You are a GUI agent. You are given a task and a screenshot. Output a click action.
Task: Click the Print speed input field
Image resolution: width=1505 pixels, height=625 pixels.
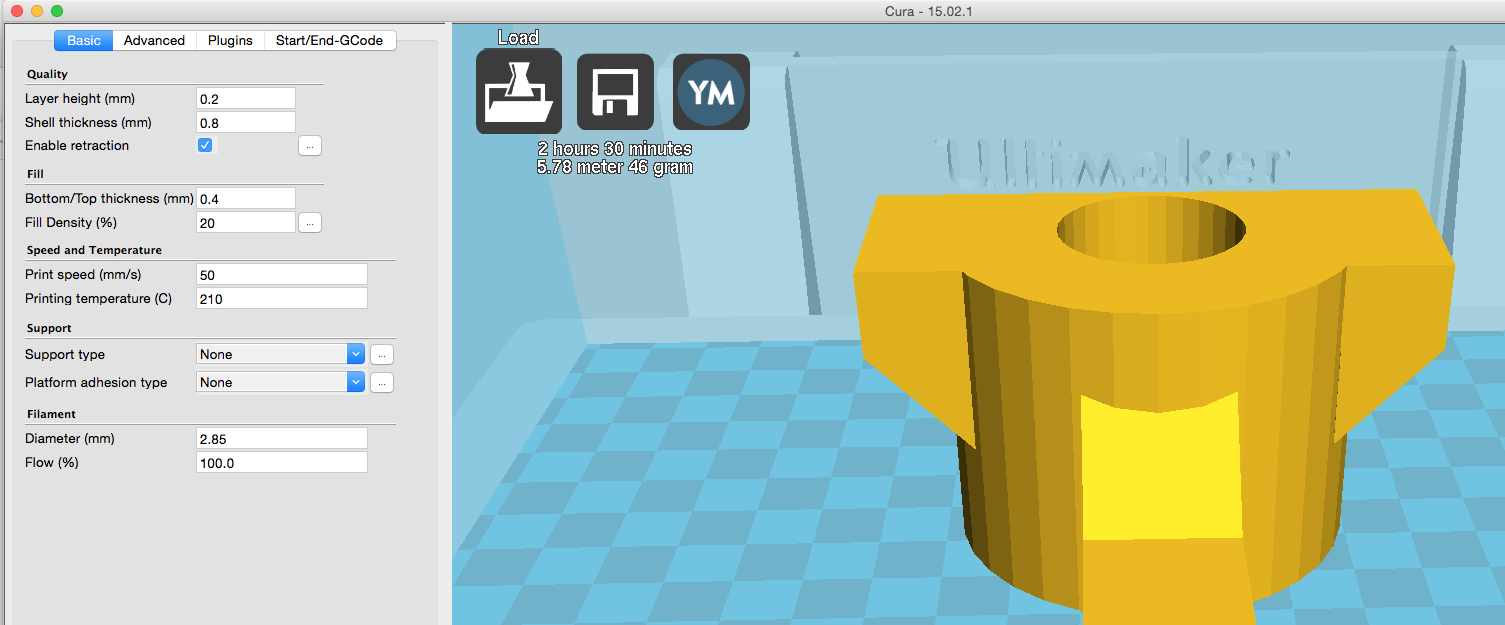pyautogui.click(x=282, y=274)
